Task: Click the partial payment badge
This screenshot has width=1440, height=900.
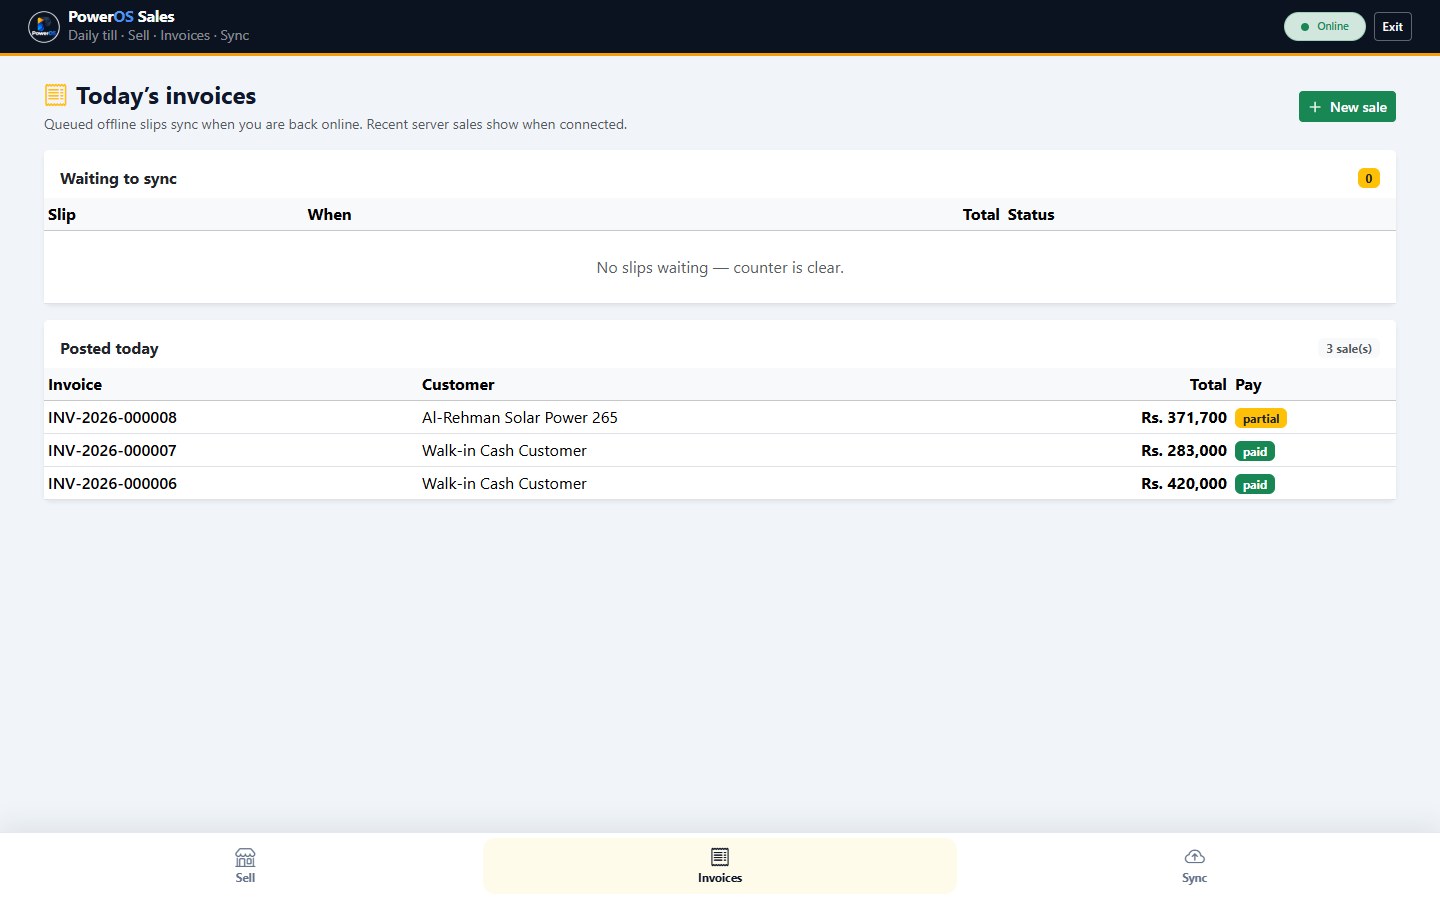Action: [x=1261, y=419]
